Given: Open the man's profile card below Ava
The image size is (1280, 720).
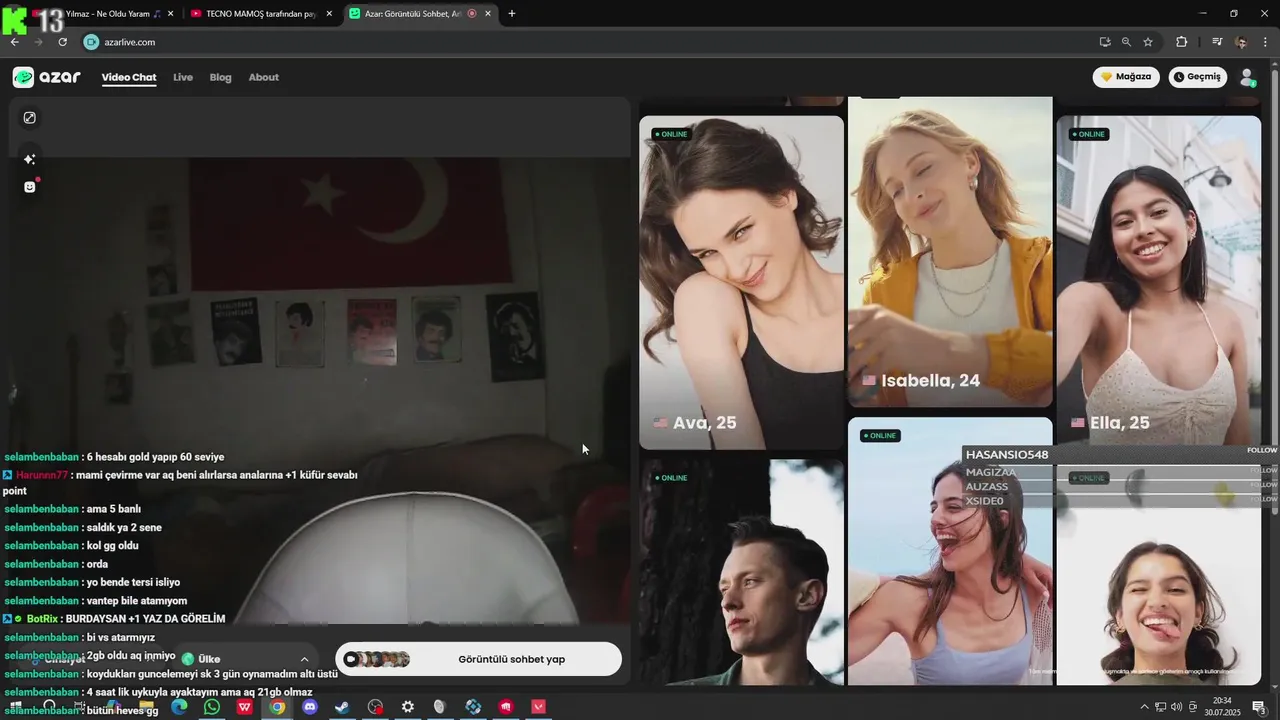Looking at the screenshot, I should 742,572.
